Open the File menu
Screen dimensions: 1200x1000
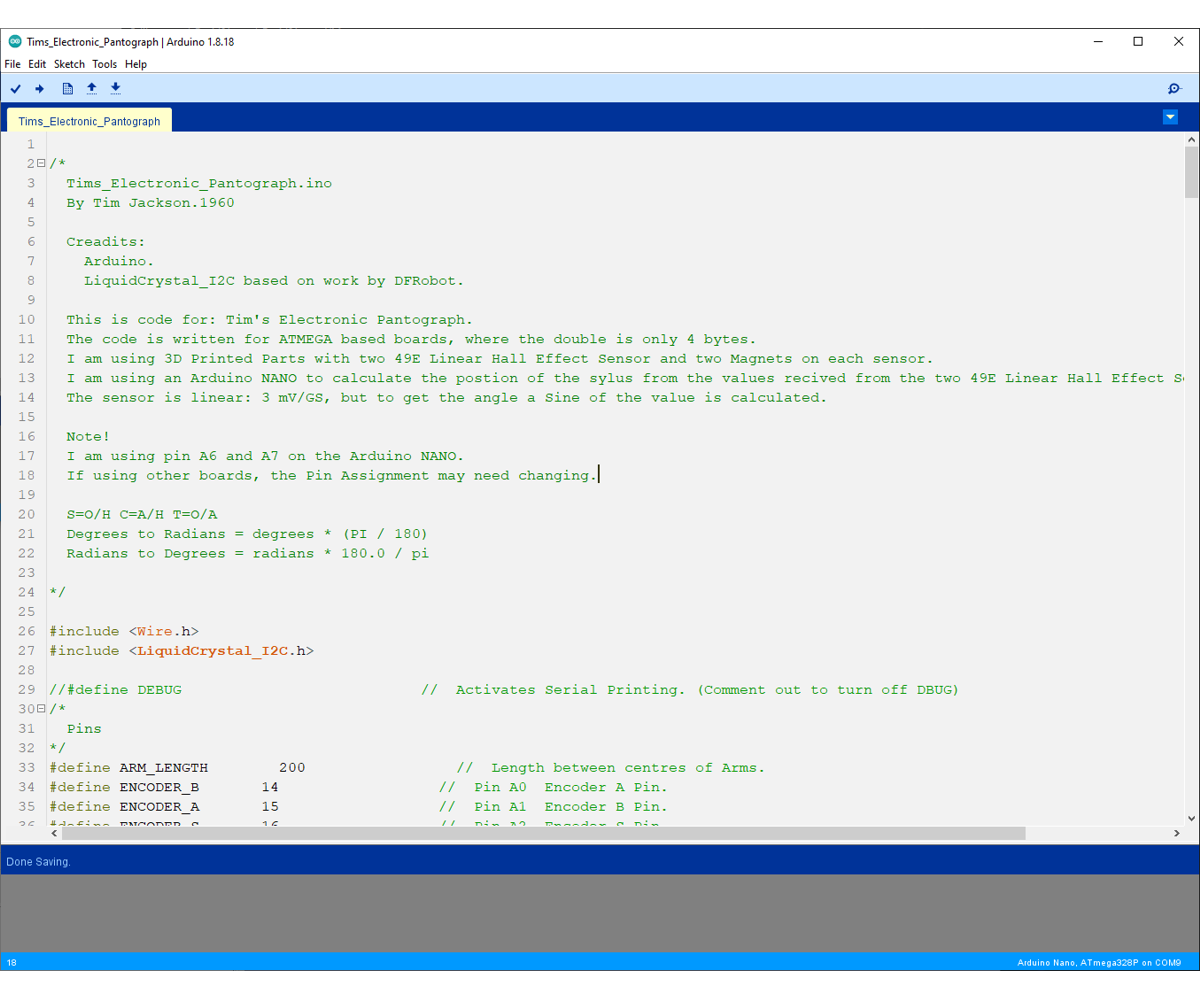click(x=12, y=64)
